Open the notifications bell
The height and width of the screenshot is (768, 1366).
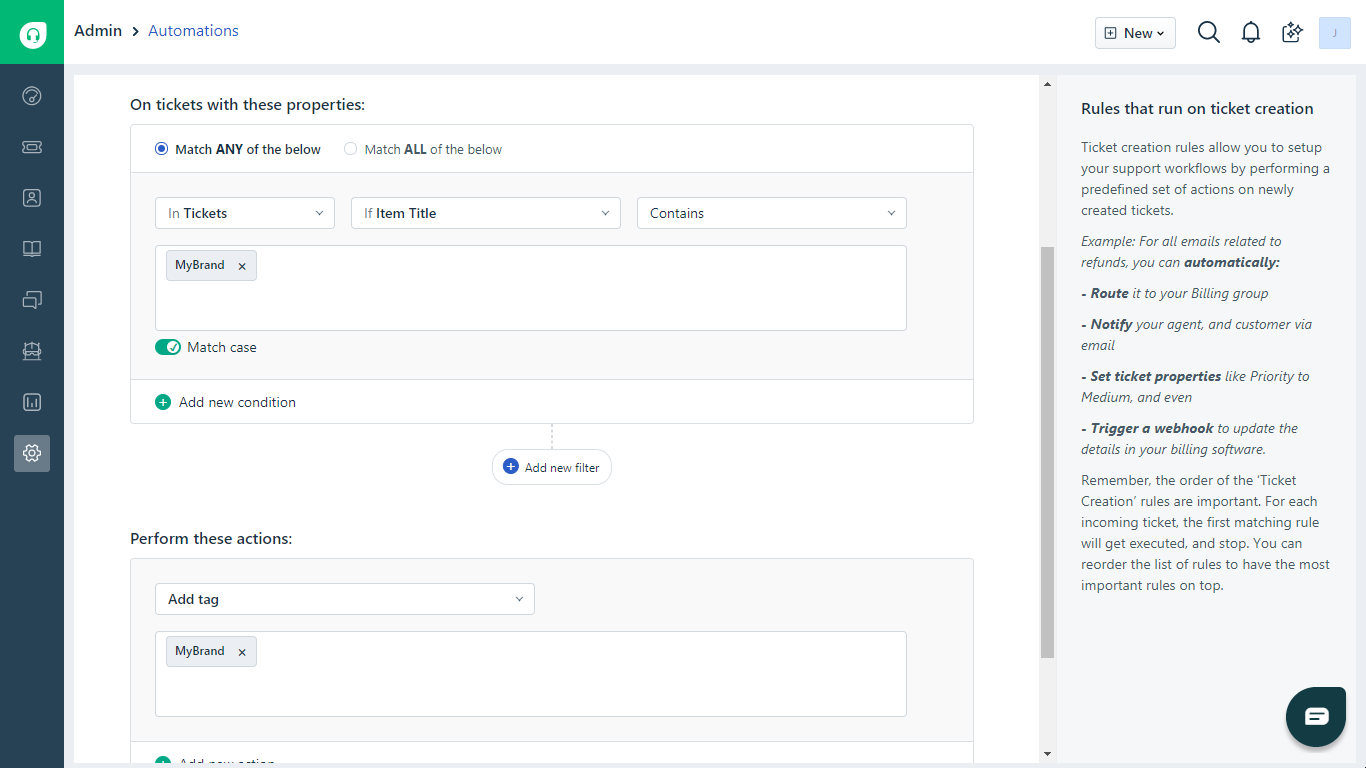1251,33
